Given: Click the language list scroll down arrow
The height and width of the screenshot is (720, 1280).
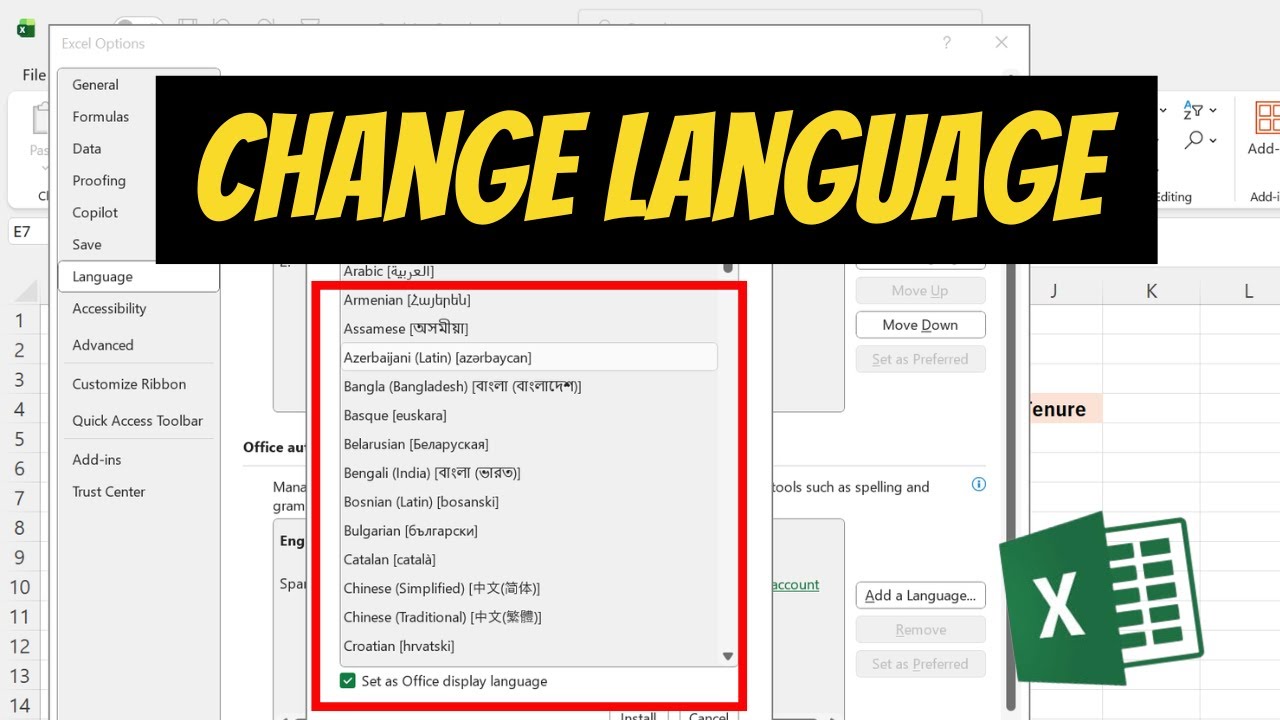Looking at the screenshot, I should coord(728,657).
